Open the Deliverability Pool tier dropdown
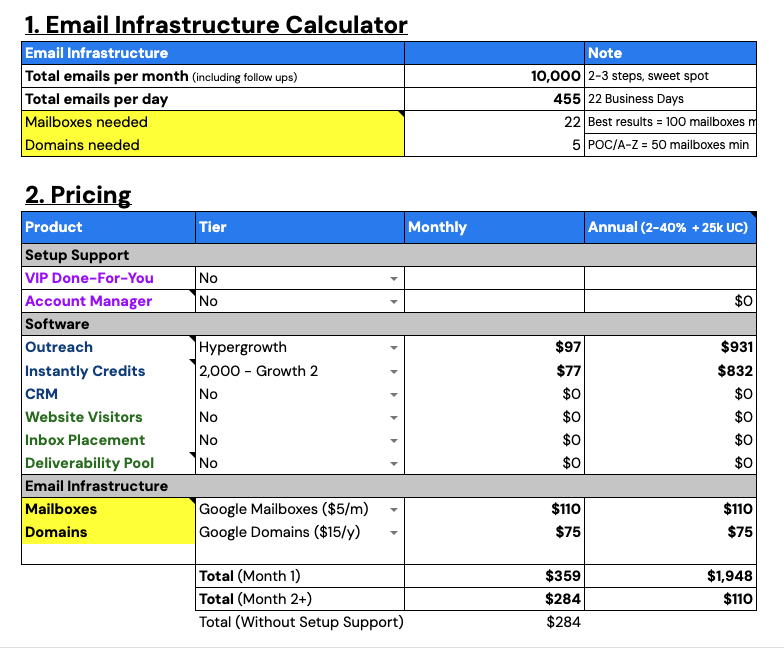Screen dimensions: 784x648 [x=394, y=463]
